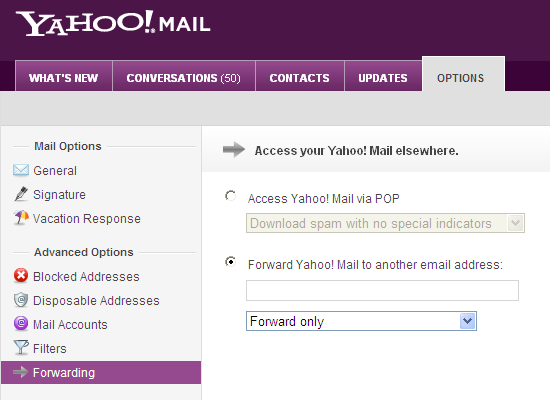This screenshot has height=400, width=550.
Task: Open the Contacts tab
Action: click(300, 76)
